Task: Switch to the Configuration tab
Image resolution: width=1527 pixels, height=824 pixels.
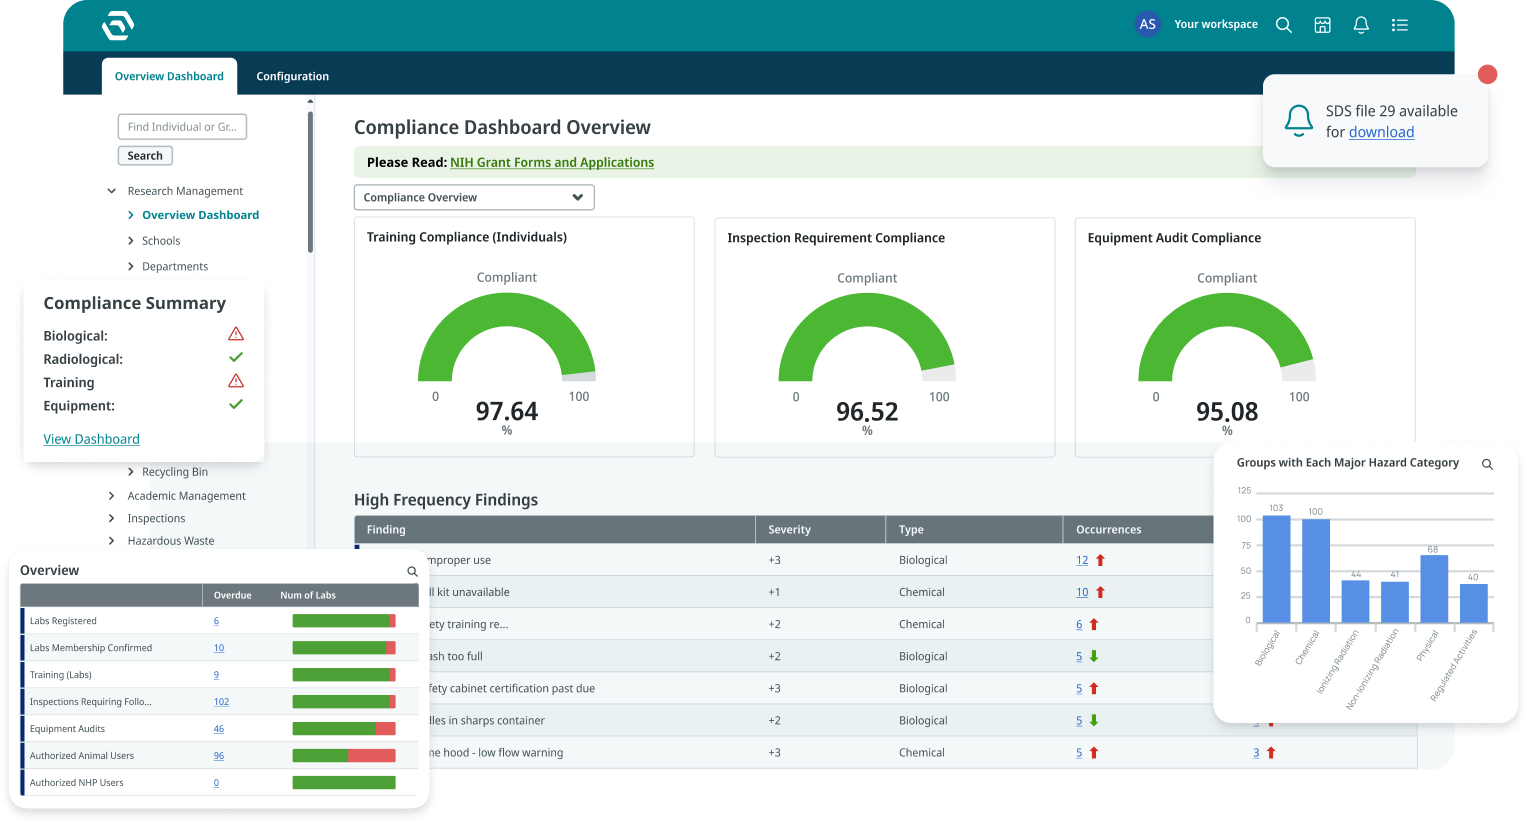Action: pos(292,77)
